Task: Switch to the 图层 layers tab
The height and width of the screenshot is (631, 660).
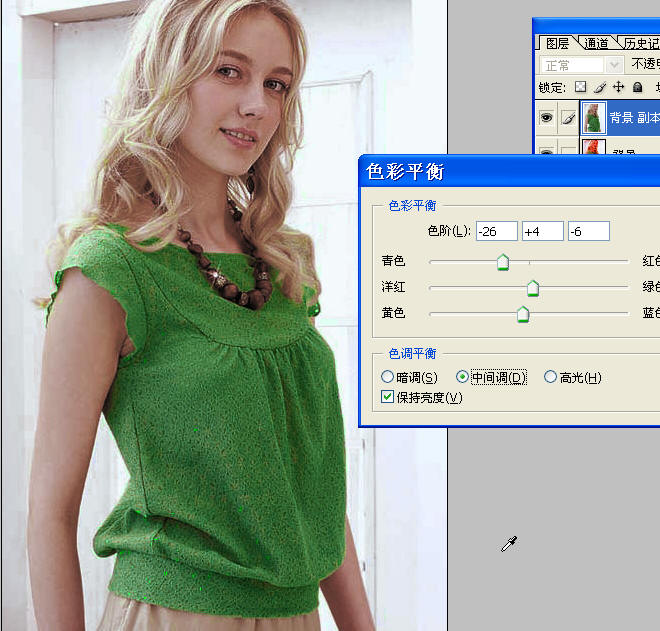Action: click(x=557, y=43)
